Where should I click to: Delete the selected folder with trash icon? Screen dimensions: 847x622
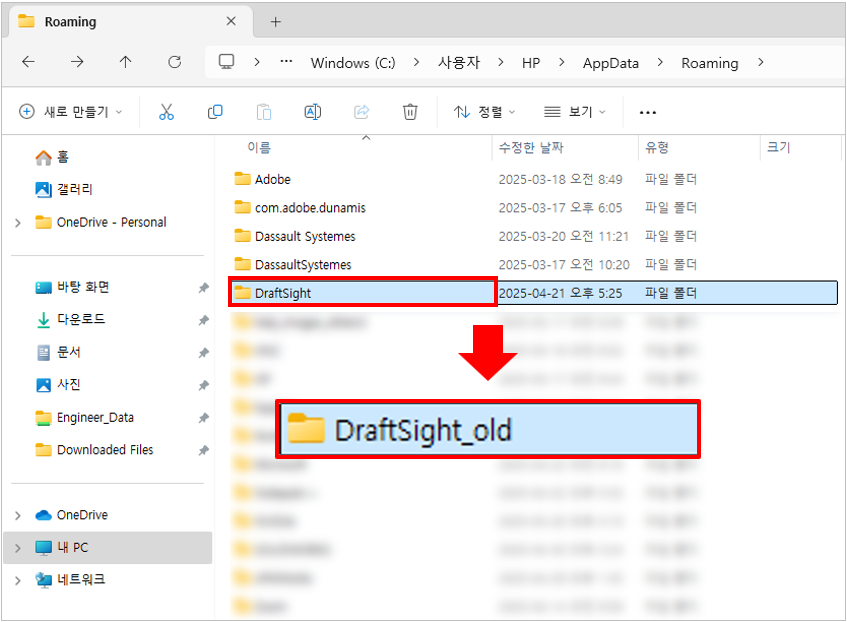(x=410, y=112)
